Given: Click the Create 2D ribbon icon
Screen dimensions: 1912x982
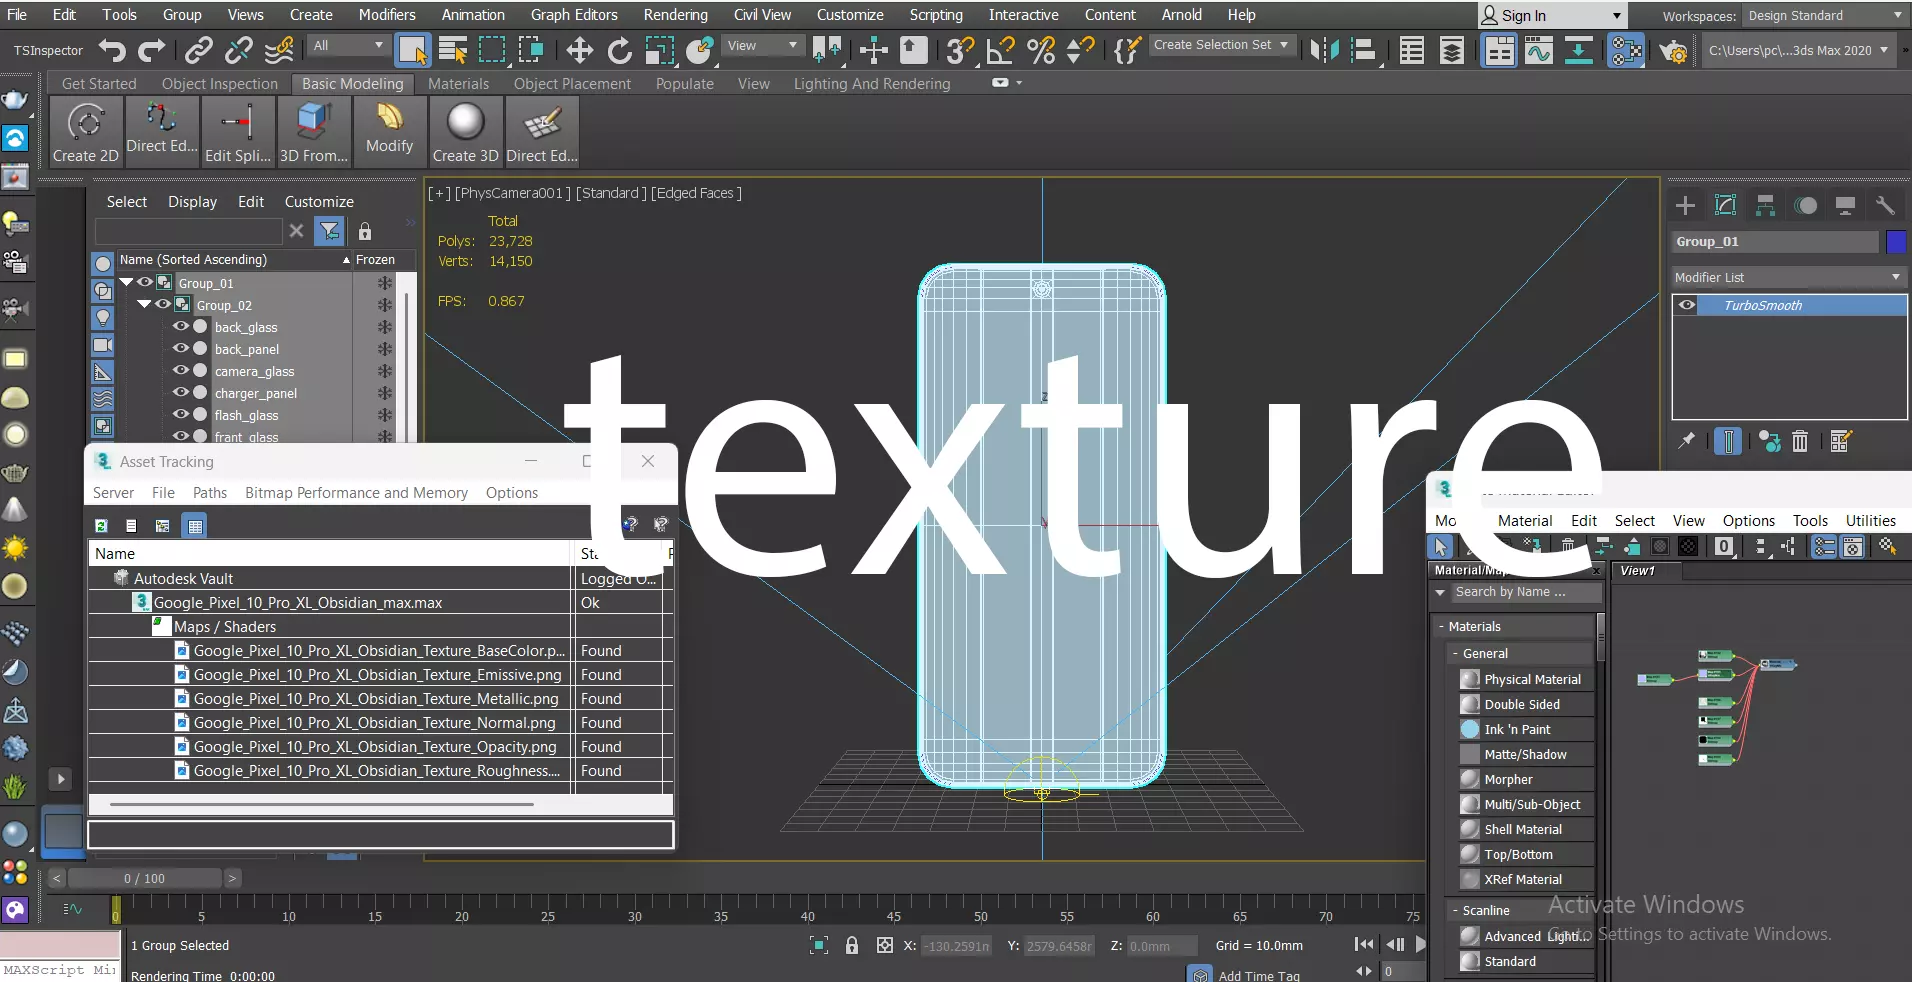Looking at the screenshot, I should point(86,132).
